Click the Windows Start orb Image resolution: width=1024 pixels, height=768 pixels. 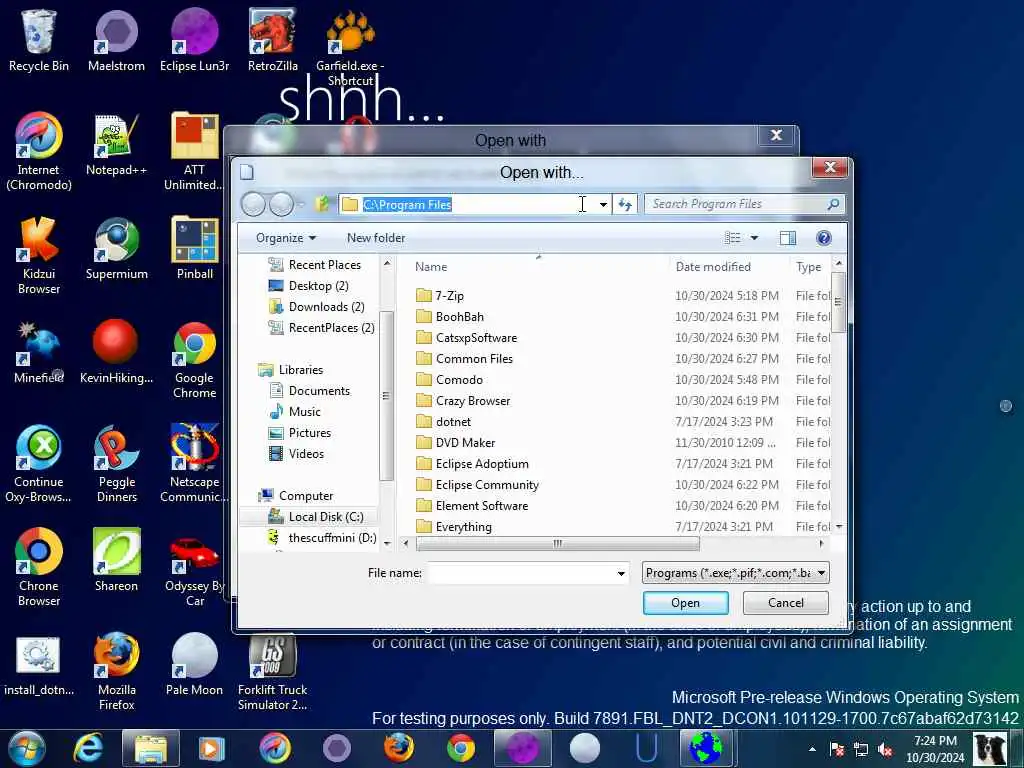point(27,748)
